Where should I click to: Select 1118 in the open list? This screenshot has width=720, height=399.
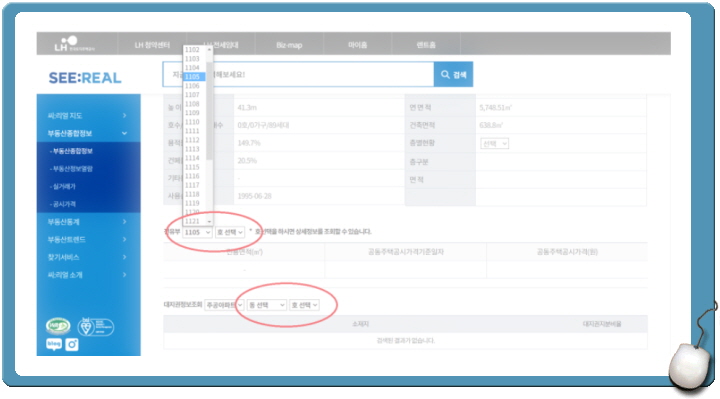pos(194,194)
